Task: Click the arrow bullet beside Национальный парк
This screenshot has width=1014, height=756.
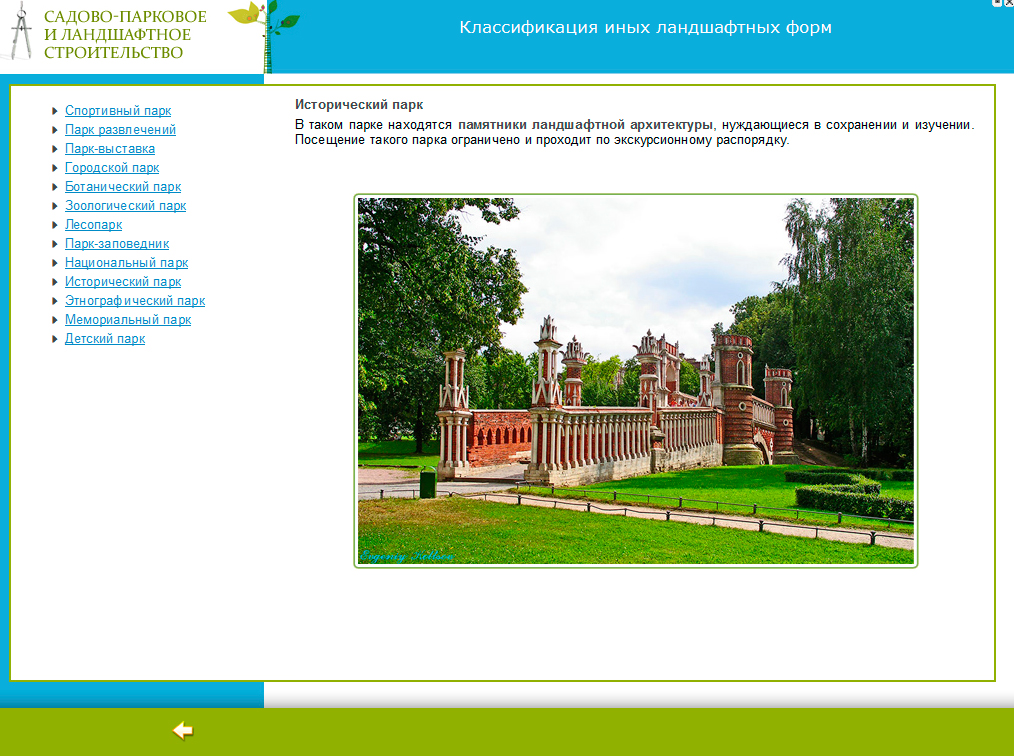Action: pos(54,263)
